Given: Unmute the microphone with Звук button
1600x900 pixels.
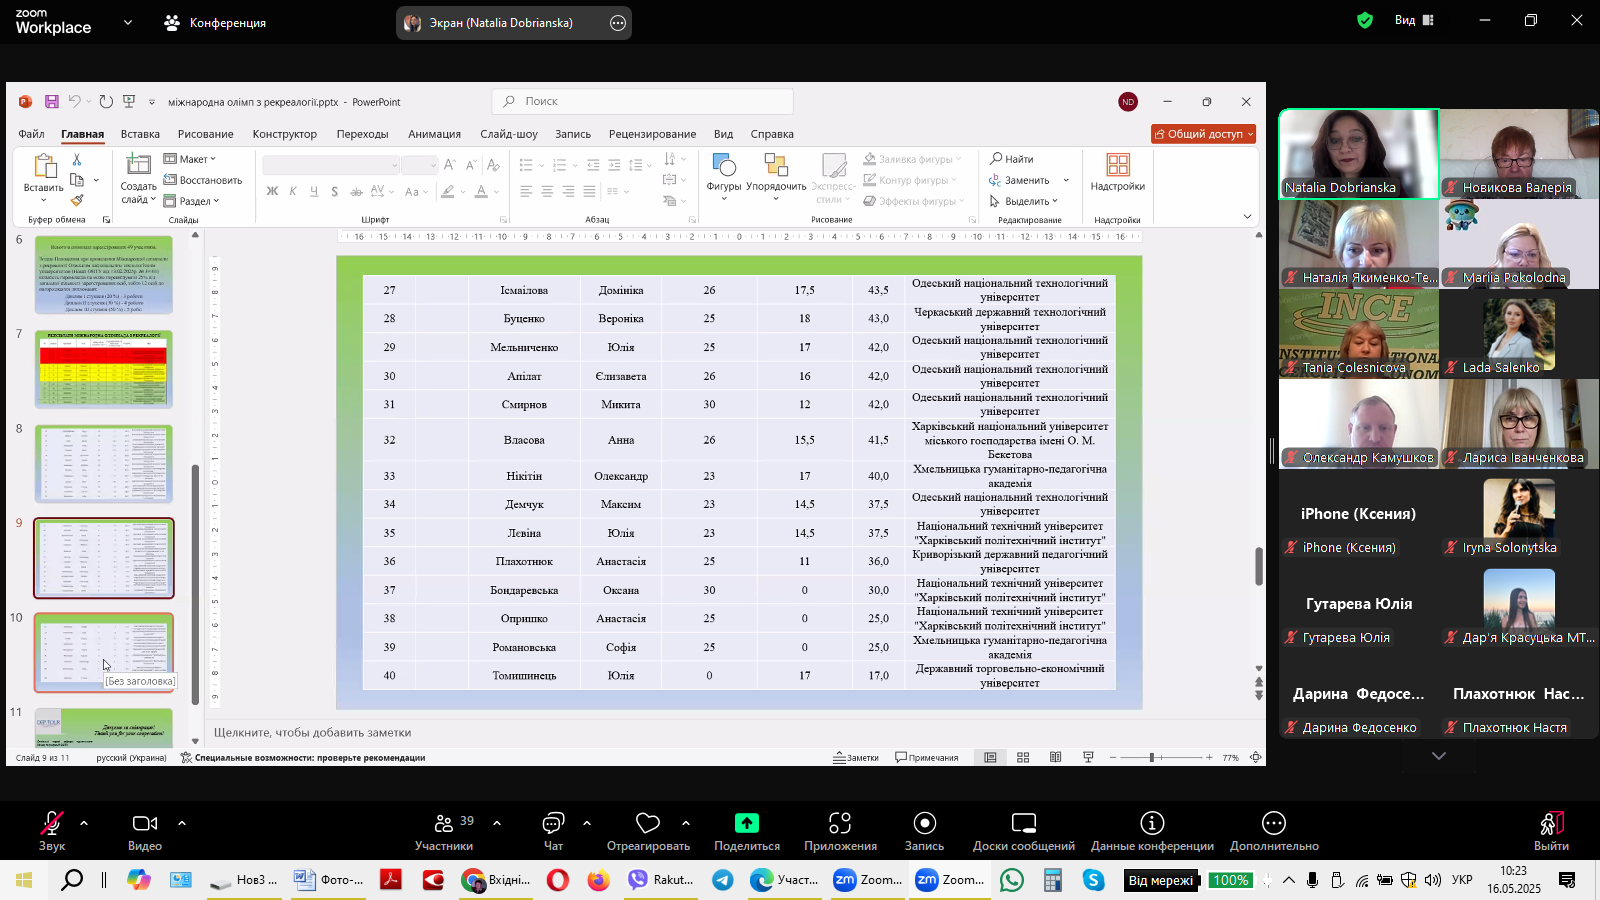Looking at the screenshot, I should (52, 823).
